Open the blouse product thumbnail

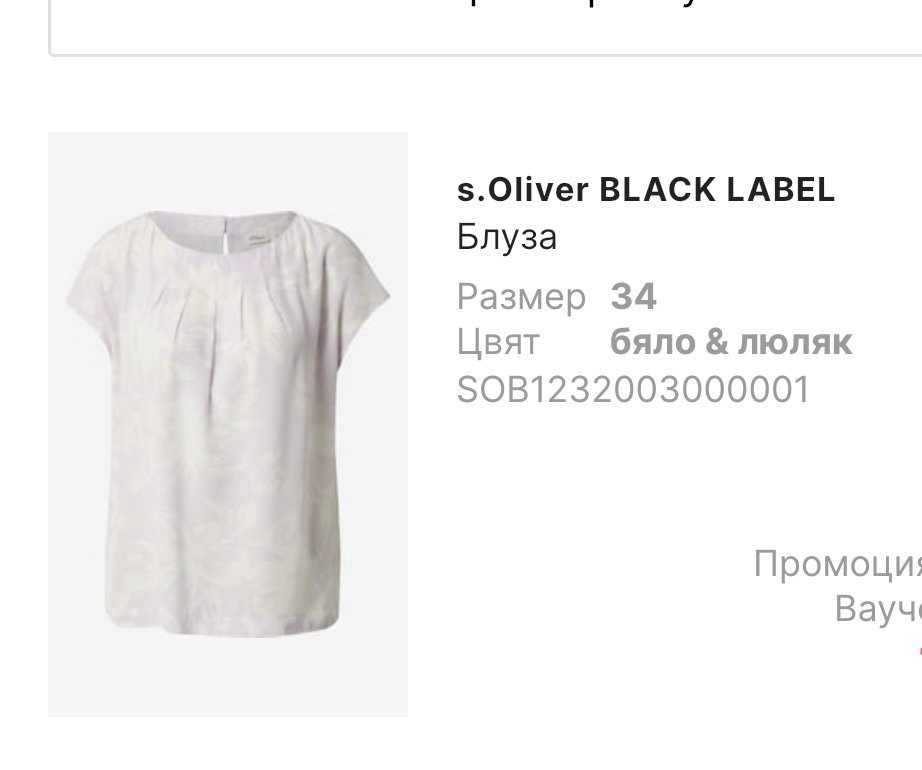point(228,424)
